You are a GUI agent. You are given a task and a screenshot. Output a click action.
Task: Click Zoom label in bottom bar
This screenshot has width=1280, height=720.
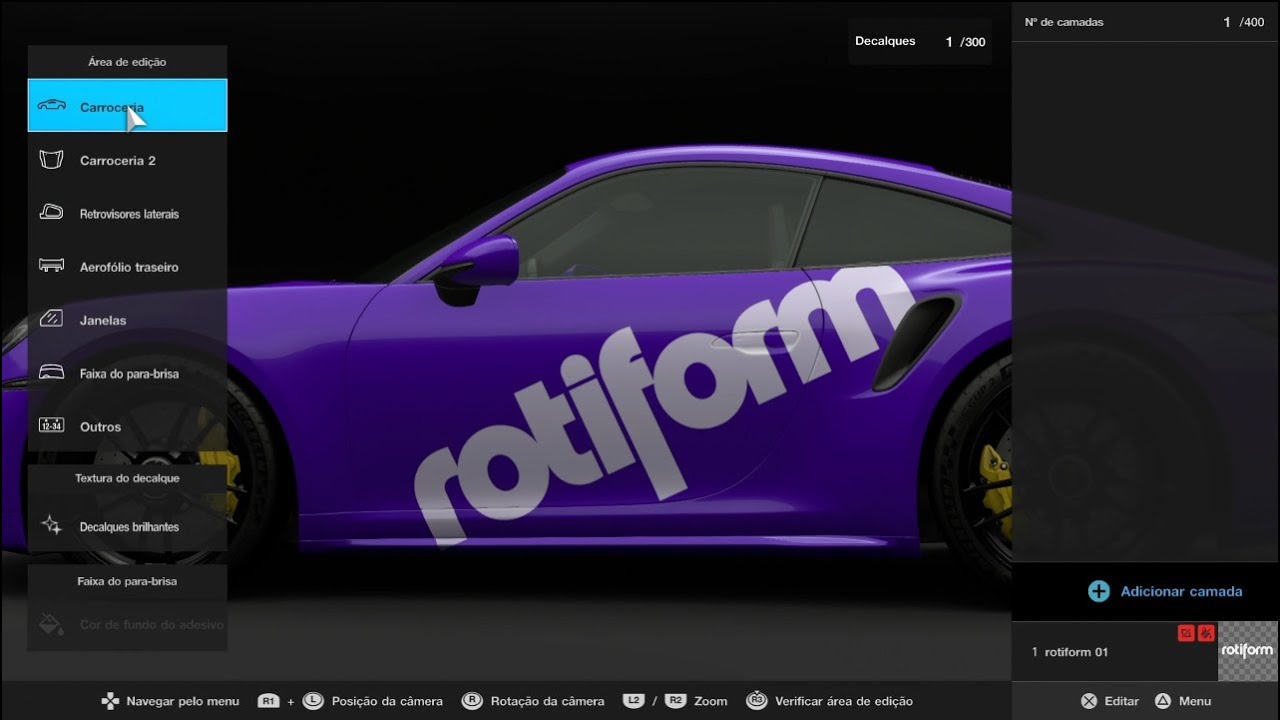(711, 701)
